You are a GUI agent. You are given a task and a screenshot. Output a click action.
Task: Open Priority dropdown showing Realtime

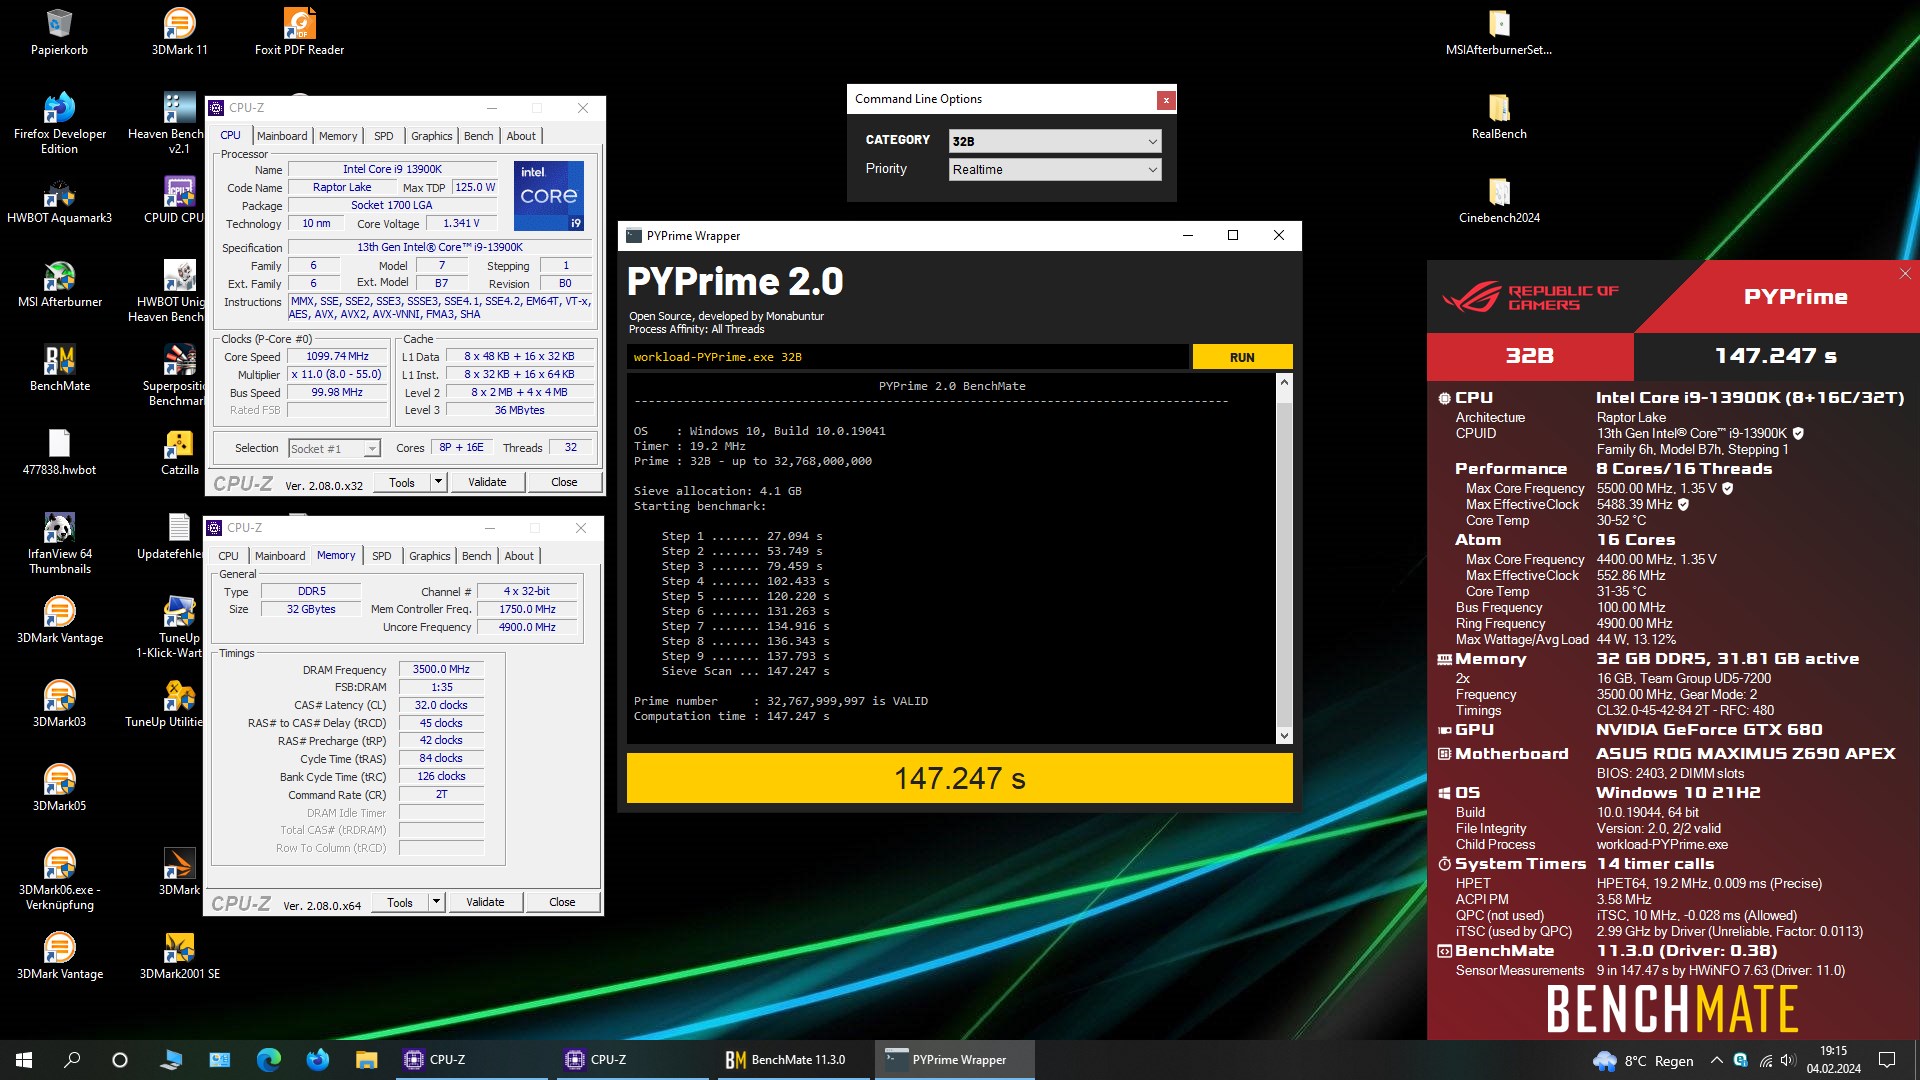pos(1055,170)
